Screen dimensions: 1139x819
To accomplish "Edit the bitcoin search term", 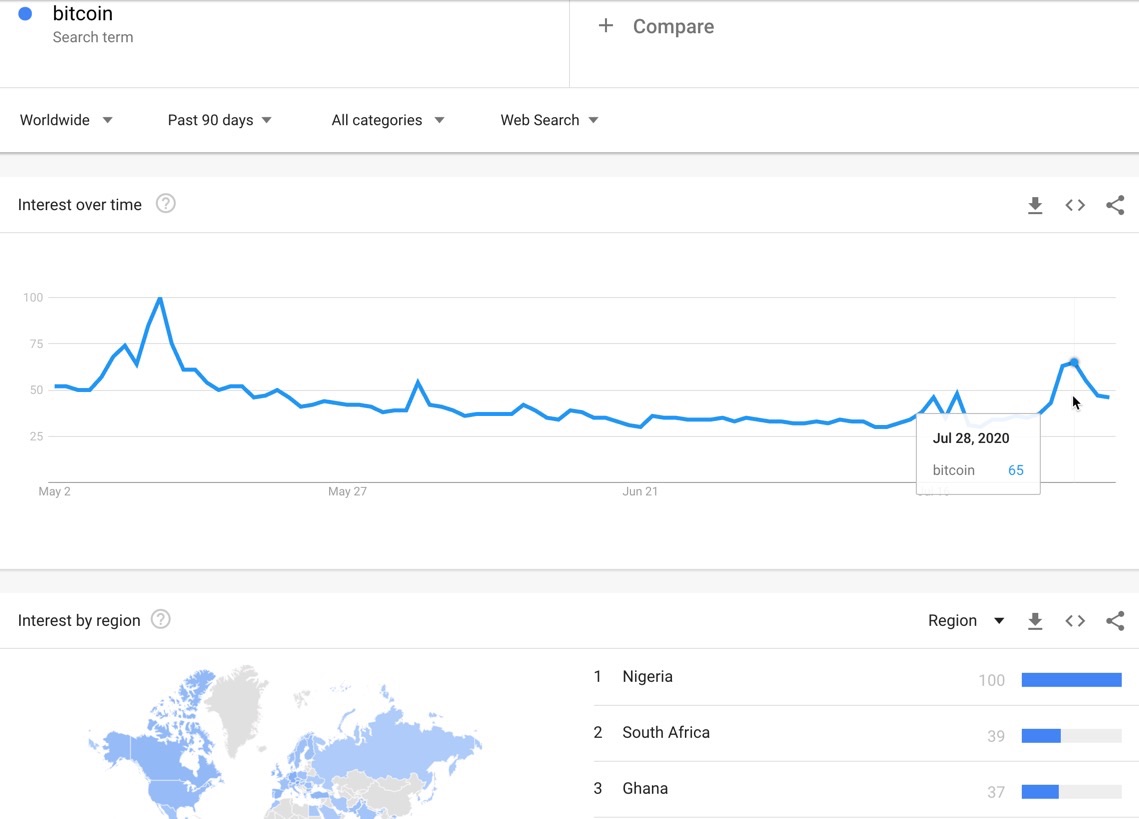I will 83,14.
